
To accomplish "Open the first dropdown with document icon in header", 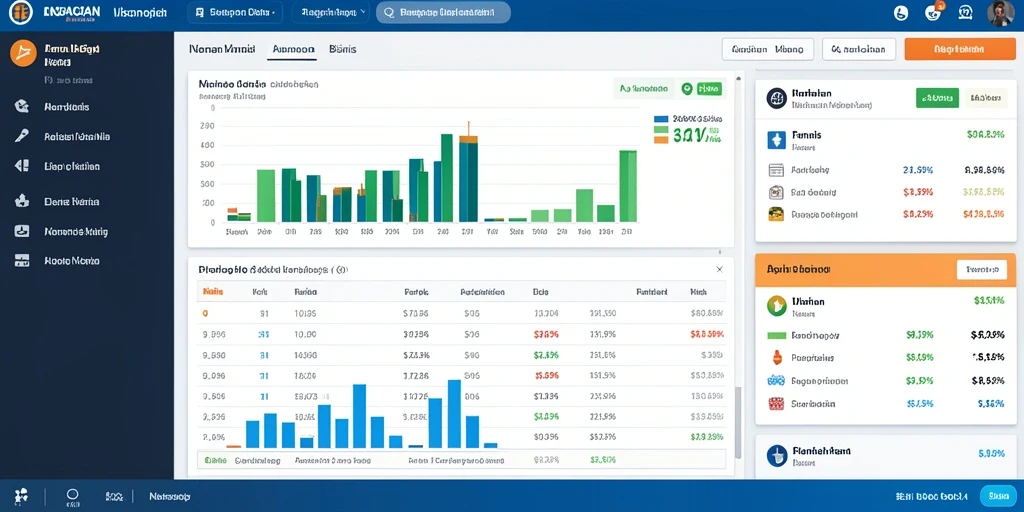I will [x=234, y=12].
